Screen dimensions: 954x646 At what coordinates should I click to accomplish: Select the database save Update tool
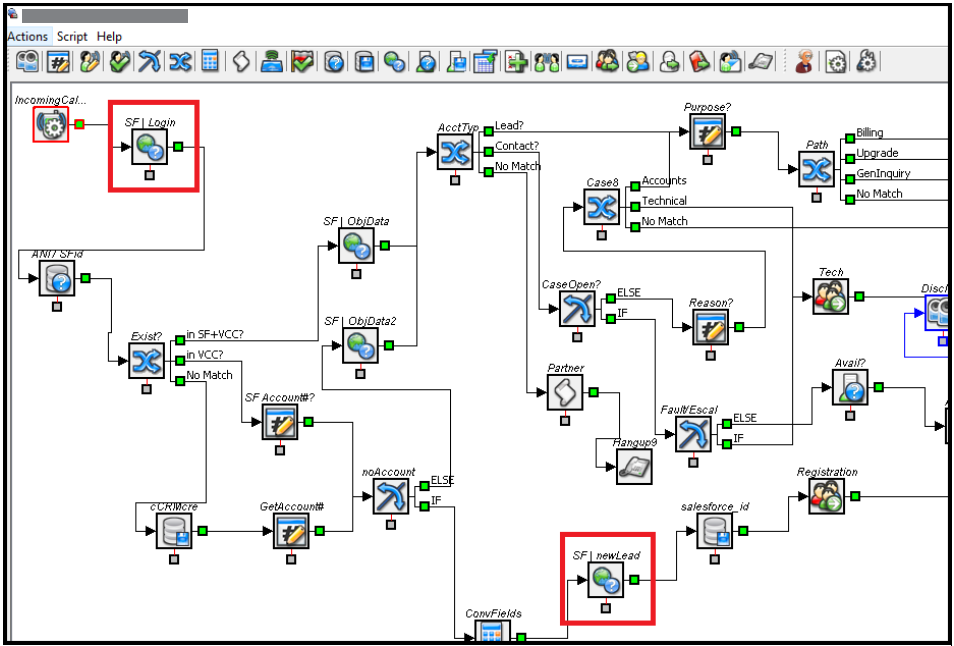point(364,61)
